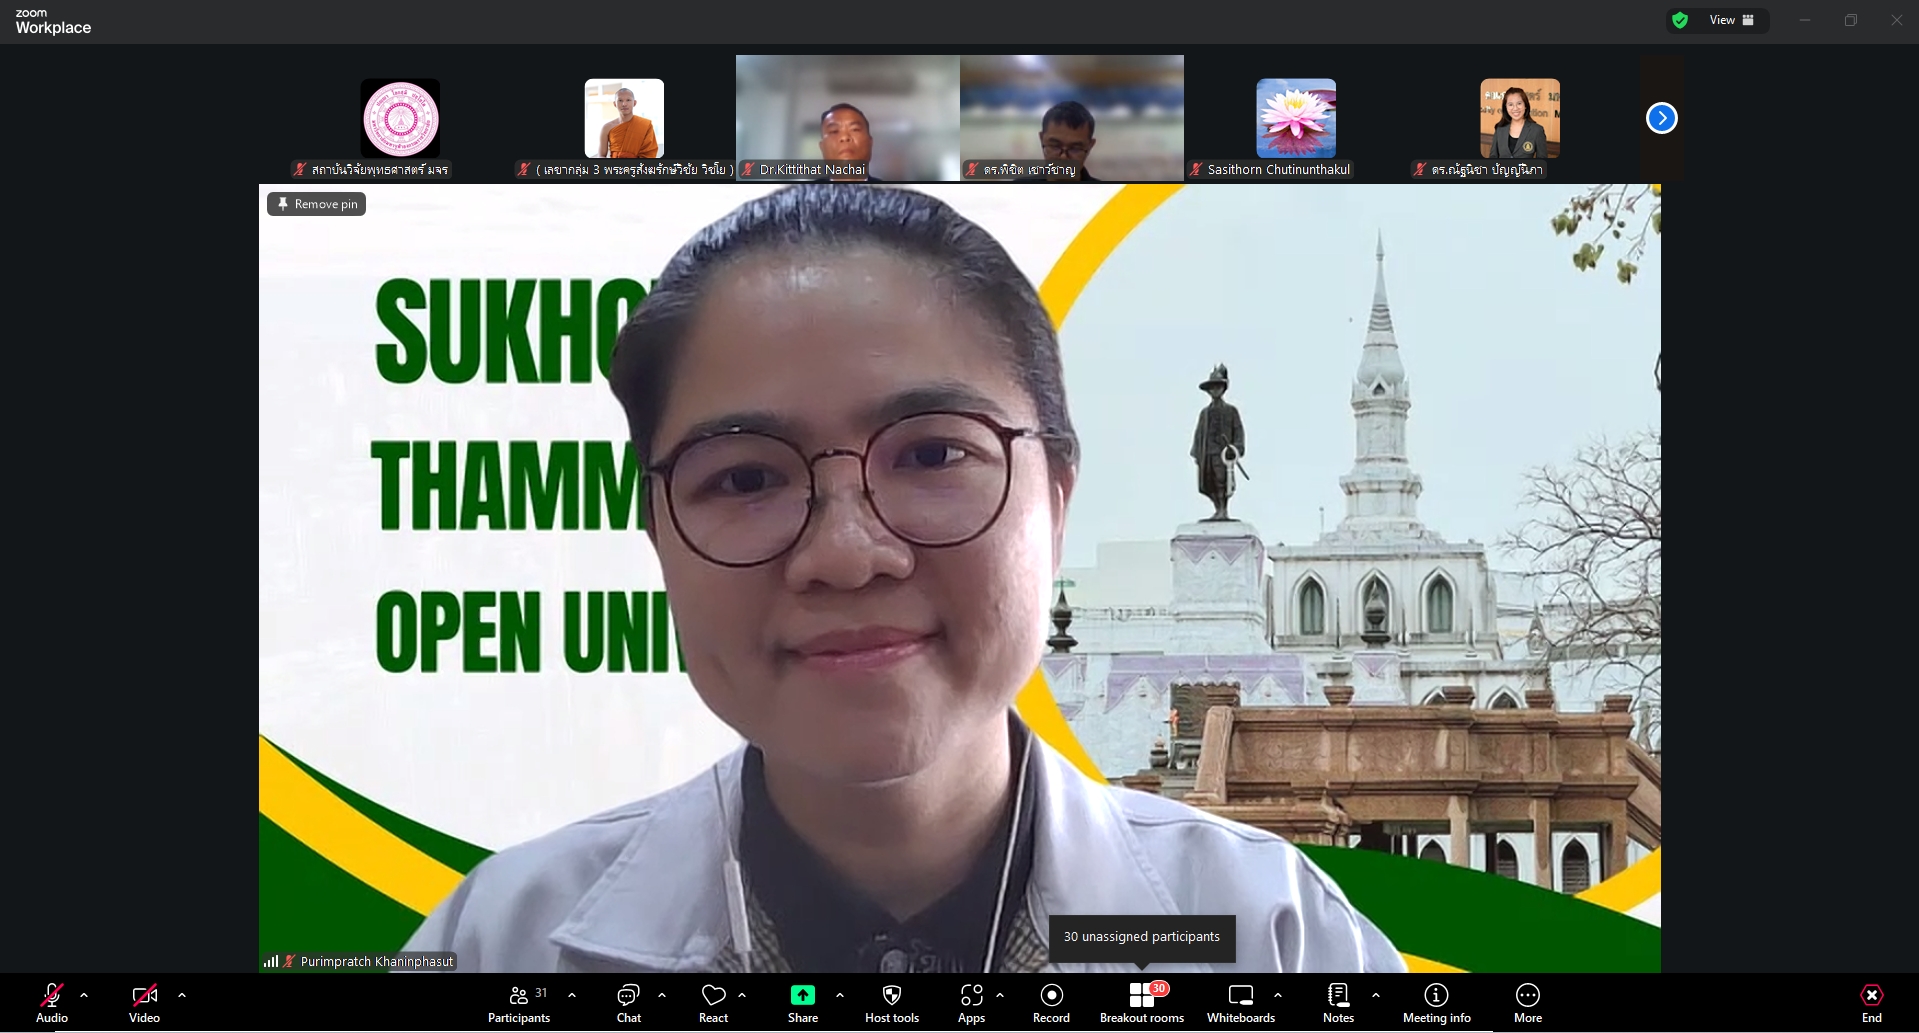Expand the video options arrow
This screenshot has height=1033, width=1919.
click(182, 995)
